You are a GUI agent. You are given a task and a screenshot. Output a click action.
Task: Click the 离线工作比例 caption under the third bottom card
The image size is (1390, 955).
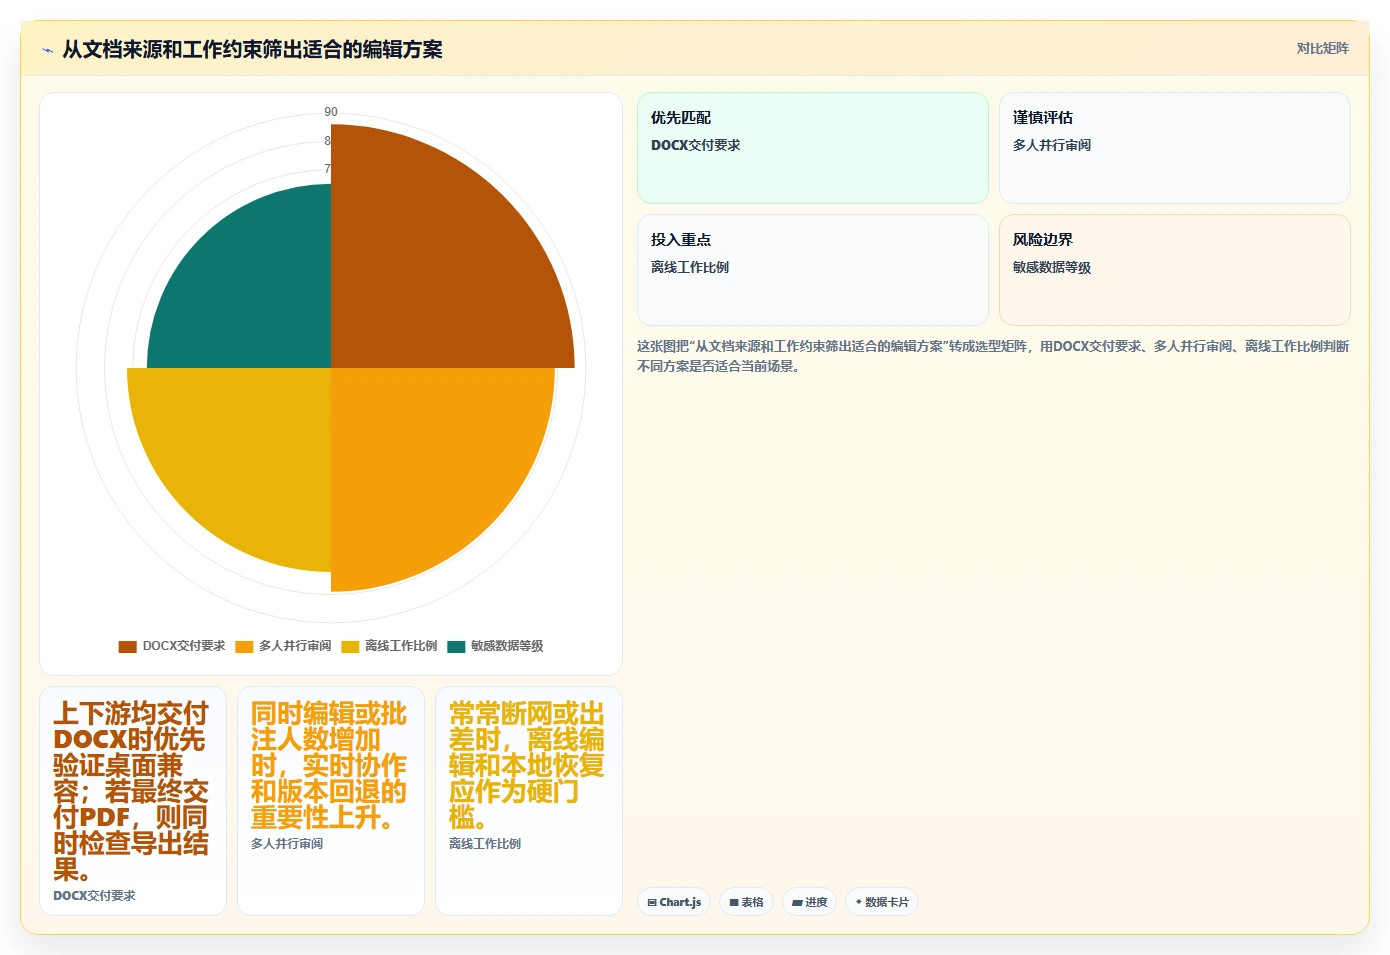(x=485, y=844)
